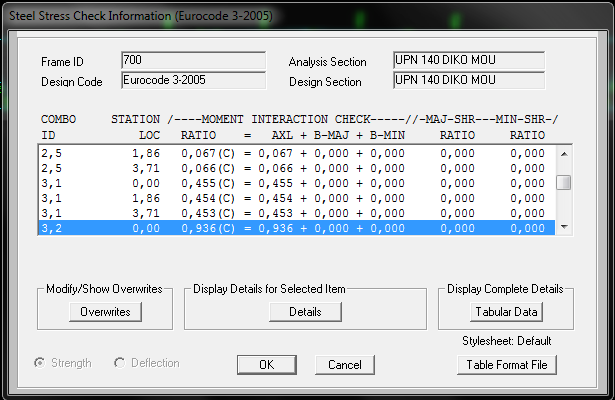The width and height of the screenshot is (615, 400).
Task: Select combo 3,1 row at station 3,71
Action: (x=297, y=213)
